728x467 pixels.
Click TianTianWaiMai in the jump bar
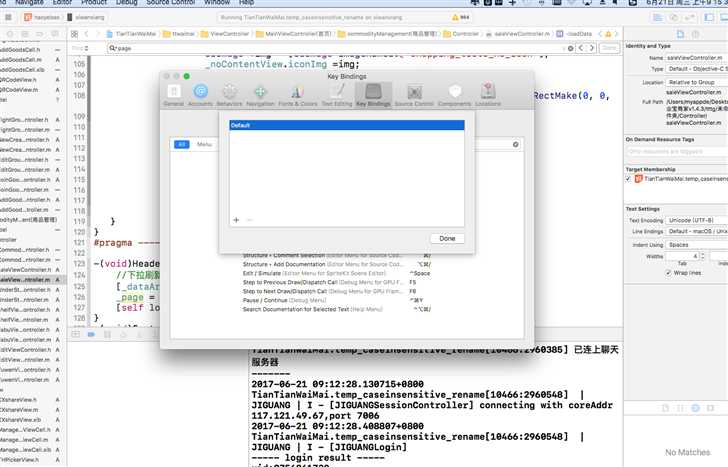131,34
